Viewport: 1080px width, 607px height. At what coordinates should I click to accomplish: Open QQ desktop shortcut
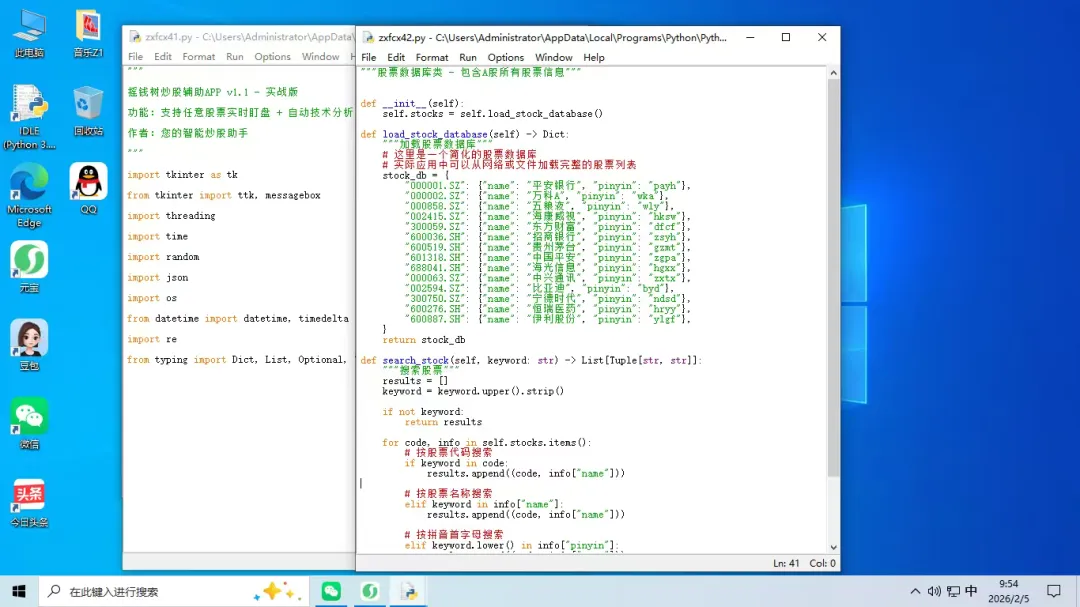point(88,189)
